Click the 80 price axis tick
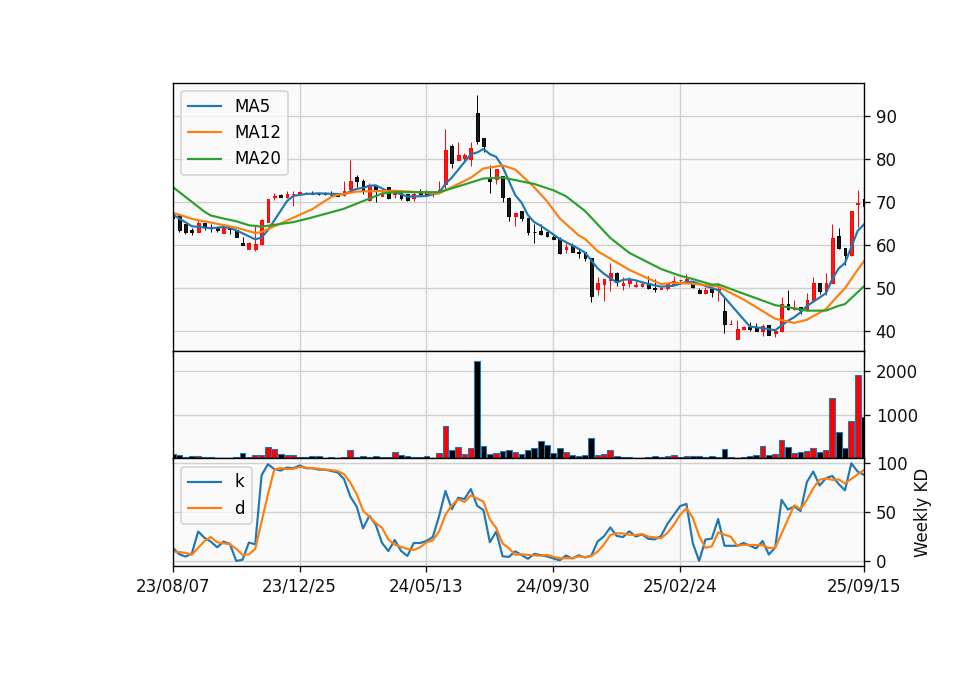Viewport: 960px width, 690px height. (x=886, y=160)
